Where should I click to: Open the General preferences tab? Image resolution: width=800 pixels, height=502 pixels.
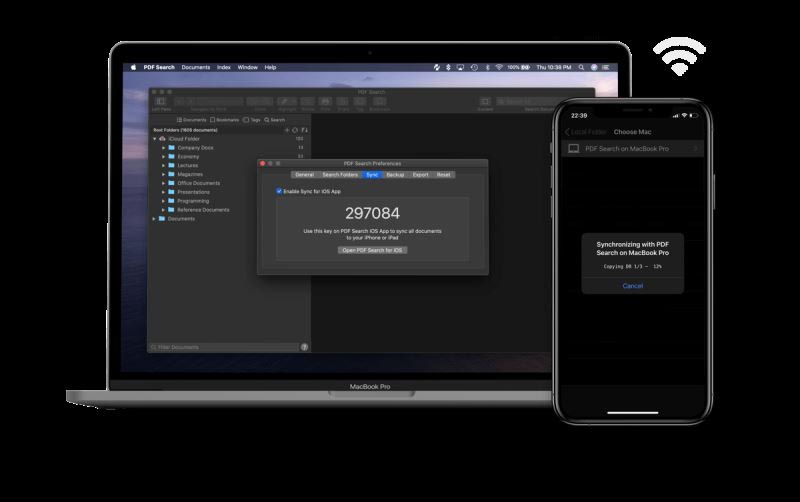point(305,174)
